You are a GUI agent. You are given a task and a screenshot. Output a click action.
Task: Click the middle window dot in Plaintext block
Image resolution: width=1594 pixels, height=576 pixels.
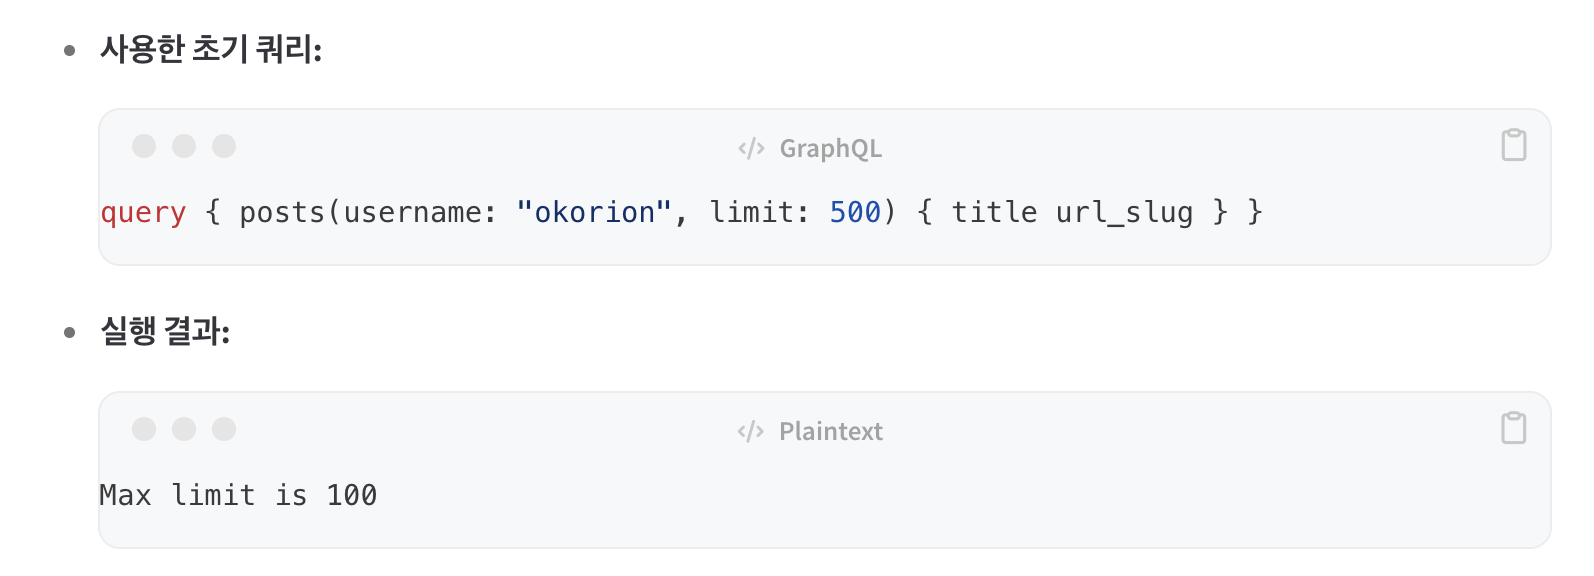(184, 429)
